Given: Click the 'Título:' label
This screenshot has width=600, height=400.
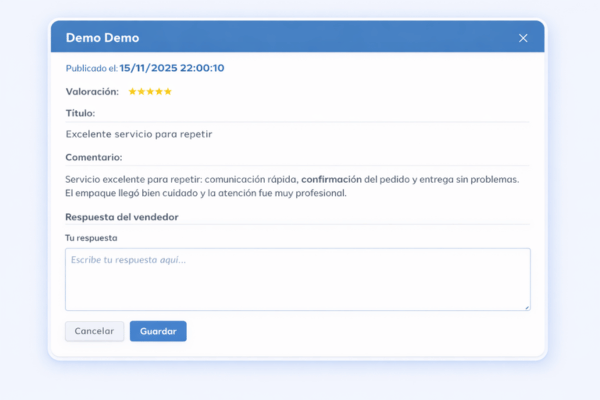Looking at the screenshot, I should pos(80,113).
